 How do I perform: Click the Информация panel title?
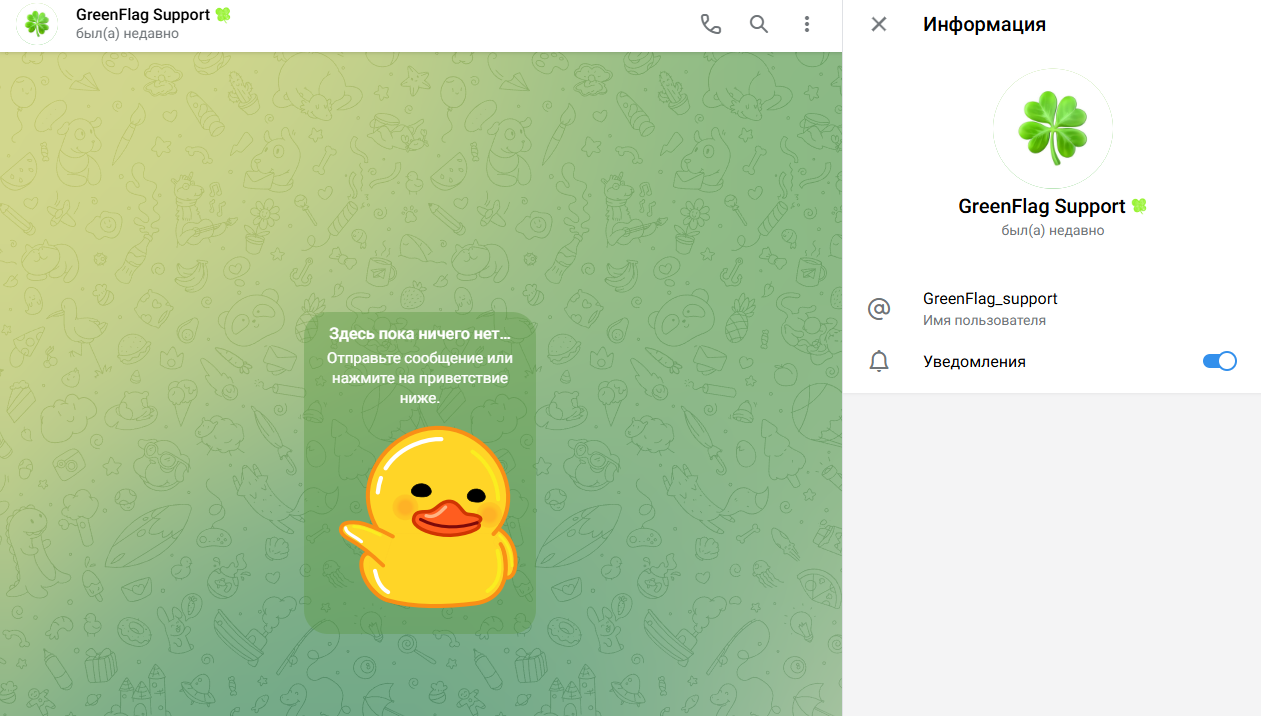click(x=984, y=25)
